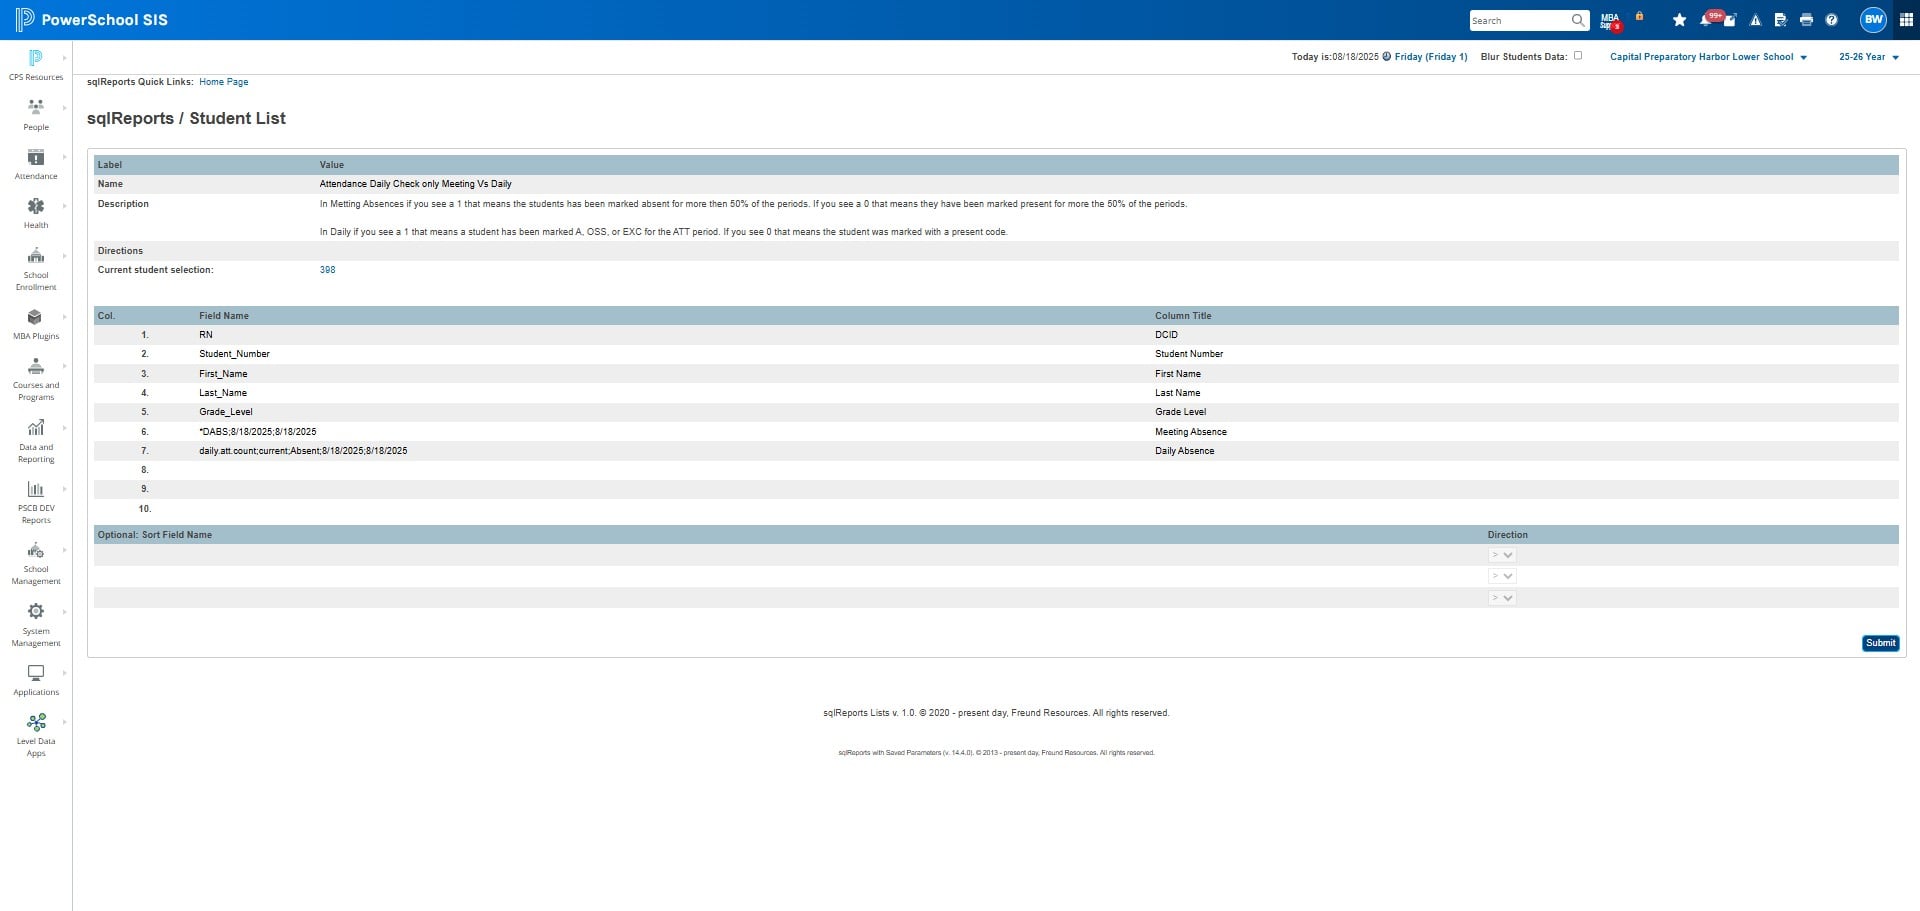
Task: Open the school selector Capital Preparatory dropdown
Action: click(x=1708, y=57)
